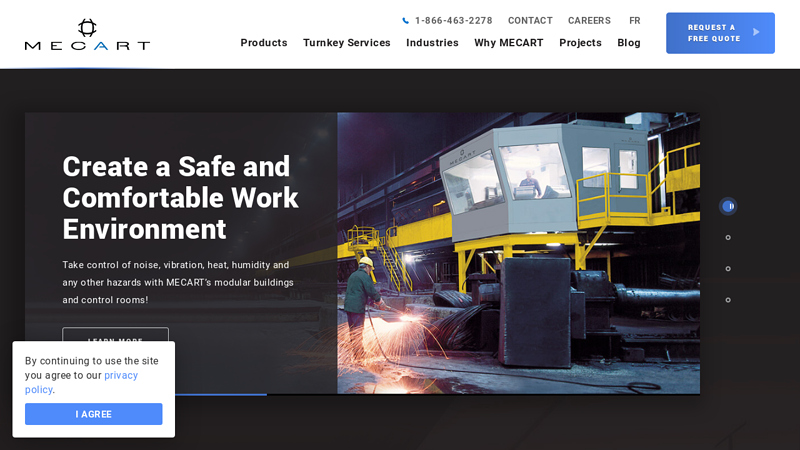800x450 pixels.
Task: Jump to the second slide dot
Action: [728, 237]
